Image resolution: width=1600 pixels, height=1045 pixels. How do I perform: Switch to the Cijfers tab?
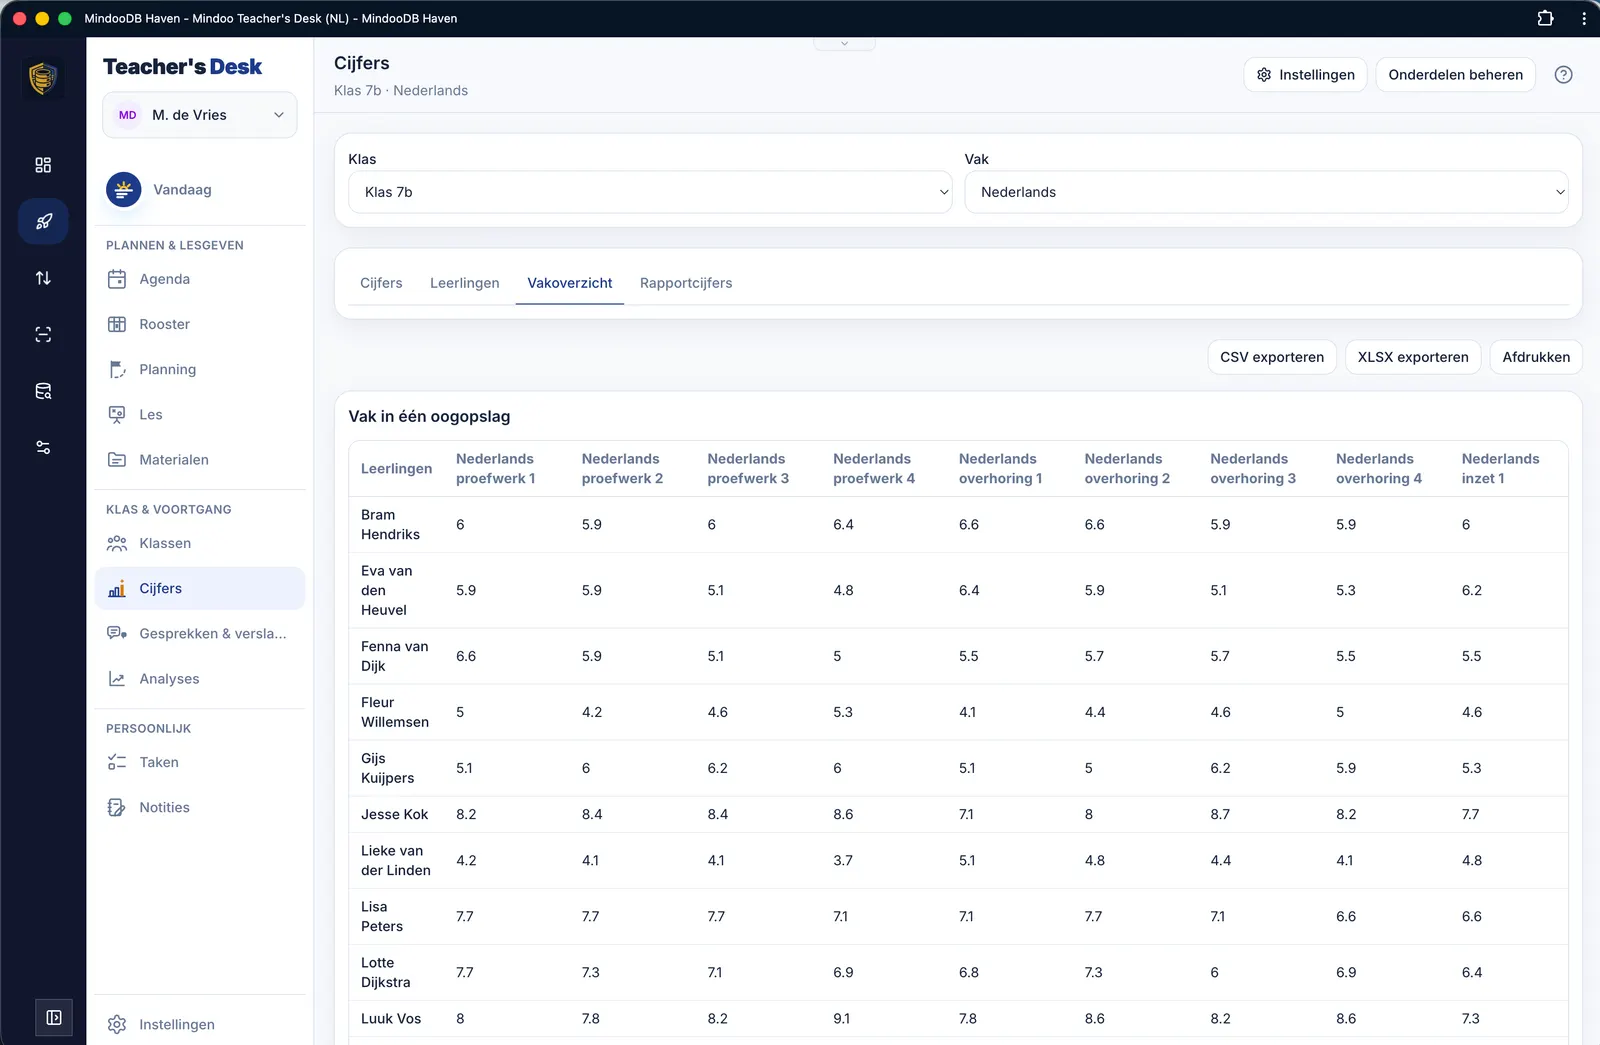381,283
